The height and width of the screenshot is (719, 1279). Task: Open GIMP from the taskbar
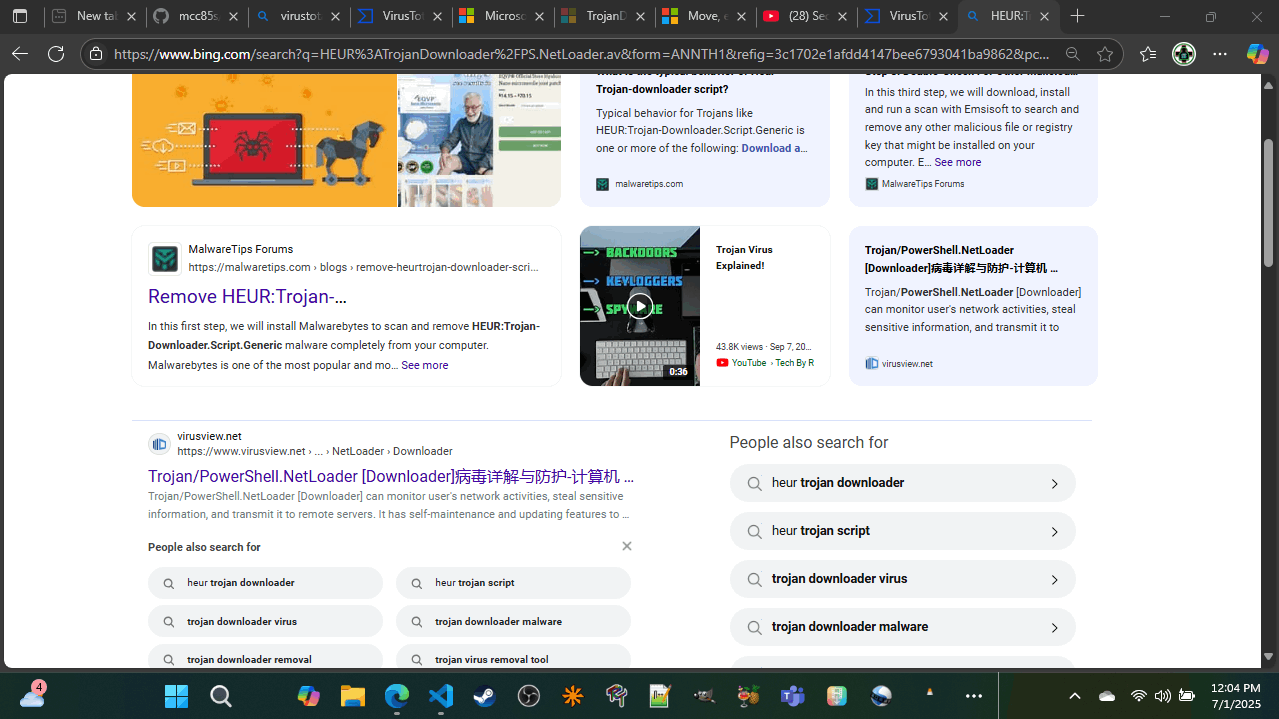(x=703, y=695)
